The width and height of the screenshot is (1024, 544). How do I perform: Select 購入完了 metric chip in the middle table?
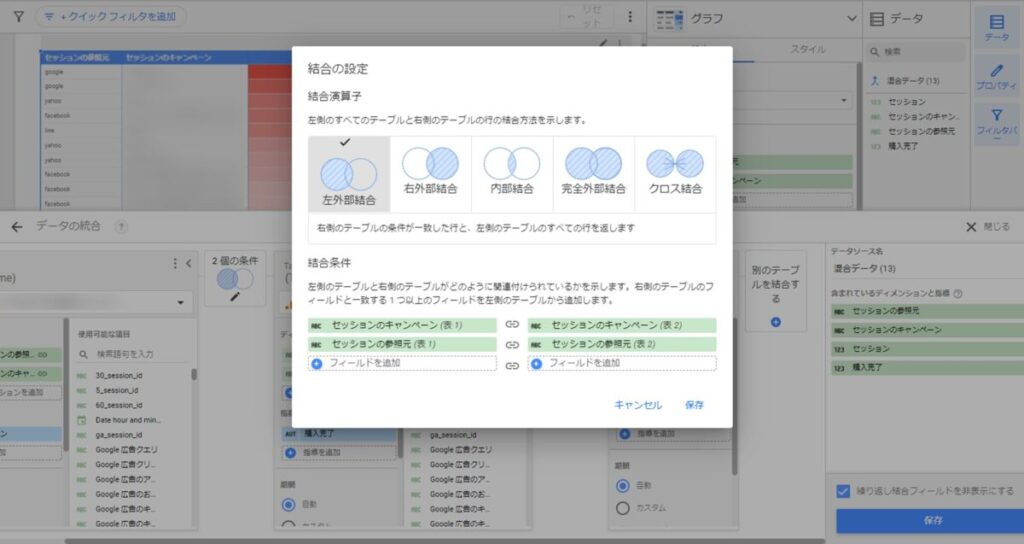pos(339,434)
